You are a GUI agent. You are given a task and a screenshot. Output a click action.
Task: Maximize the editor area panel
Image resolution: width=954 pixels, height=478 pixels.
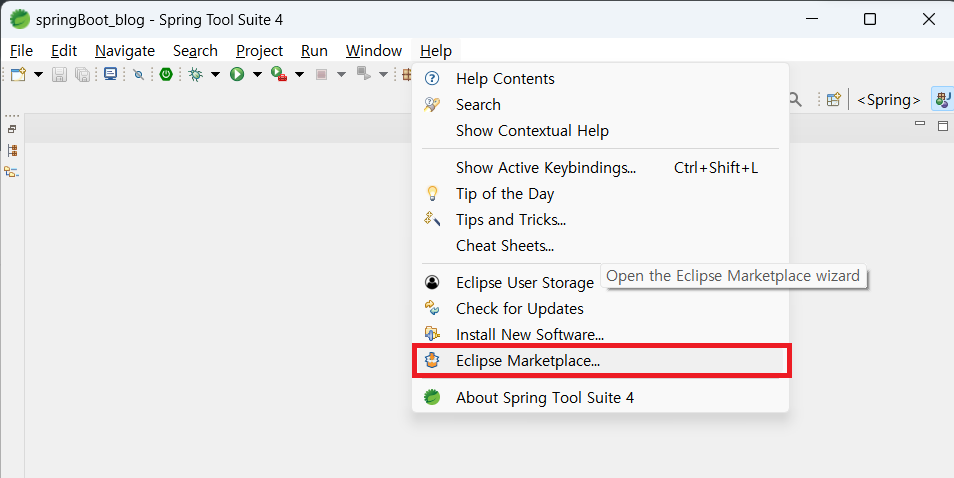943,126
